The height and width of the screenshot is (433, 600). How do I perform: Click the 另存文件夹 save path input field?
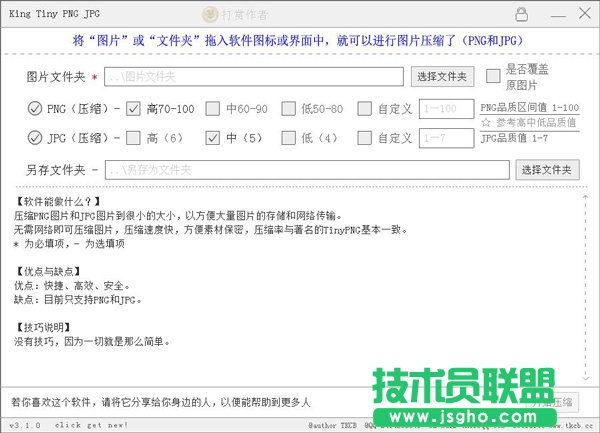[x=308, y=170]
